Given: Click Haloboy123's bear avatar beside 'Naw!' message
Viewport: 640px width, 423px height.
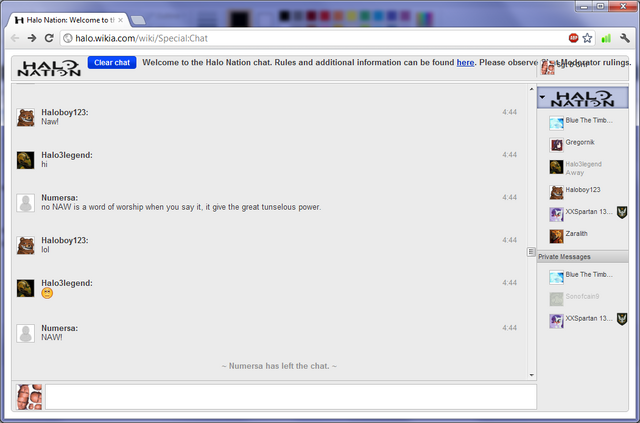Looking at the screenshot, I should (x=26, y=118).
